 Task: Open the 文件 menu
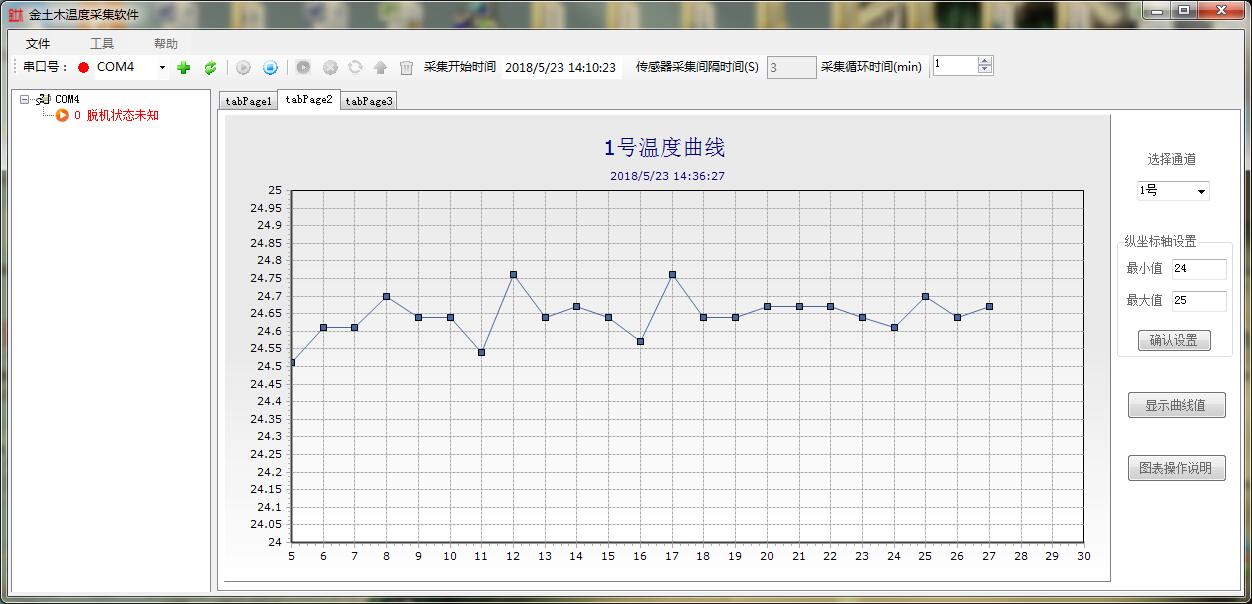38,44
